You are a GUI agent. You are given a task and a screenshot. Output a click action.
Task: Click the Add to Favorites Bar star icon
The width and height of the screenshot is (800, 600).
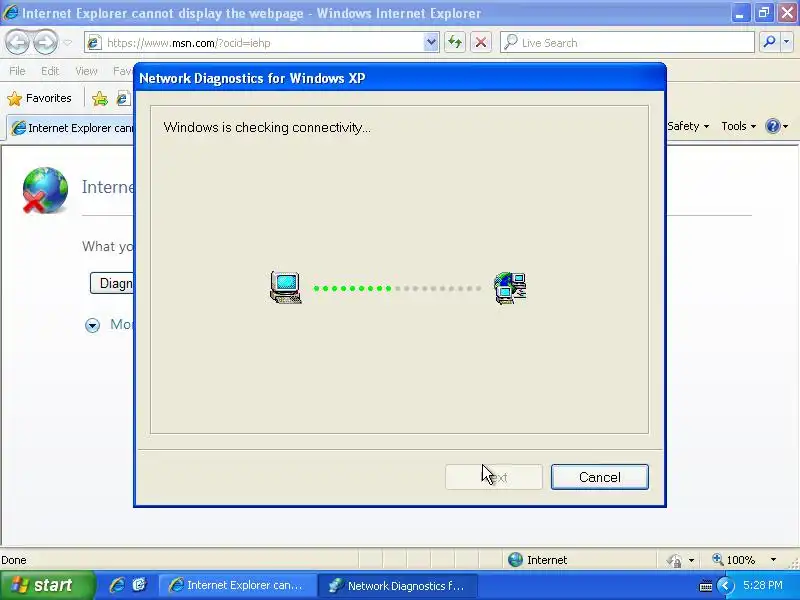click(x=100, y=98)
